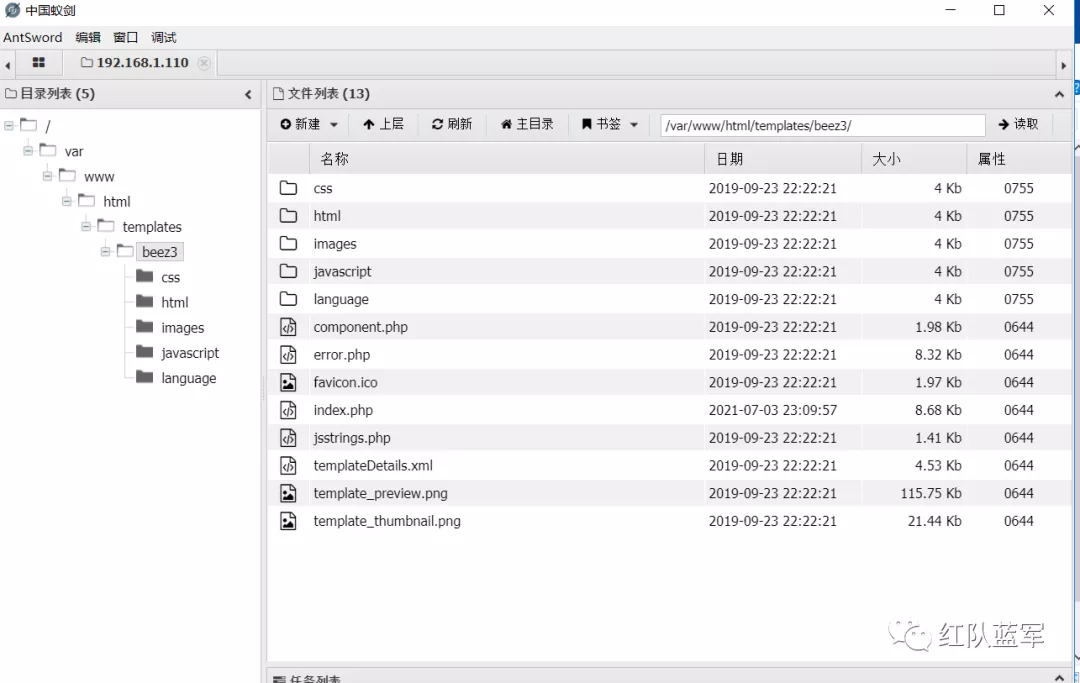This screenshot has width=1080, height=683.
Task: Select the index.php file name
Action: tap(343, 410)
